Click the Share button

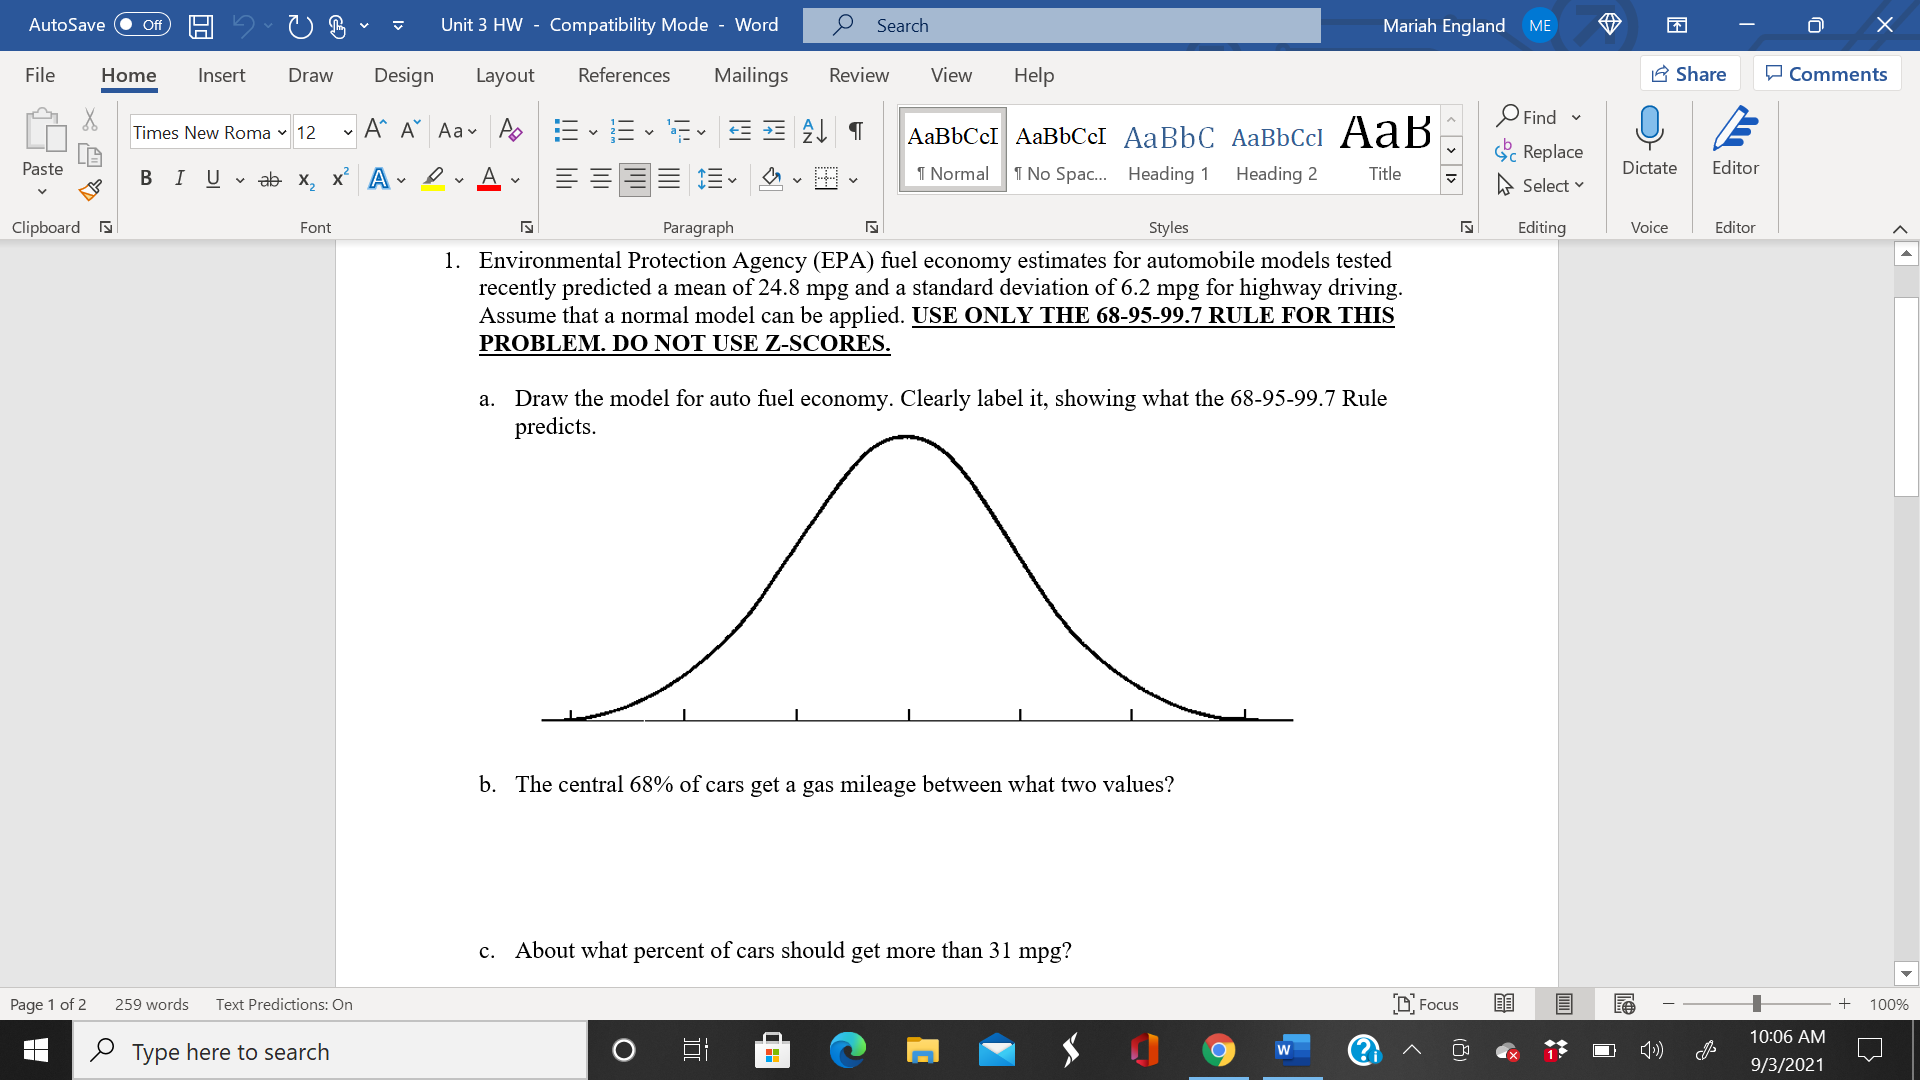[x=1689, y=74]
